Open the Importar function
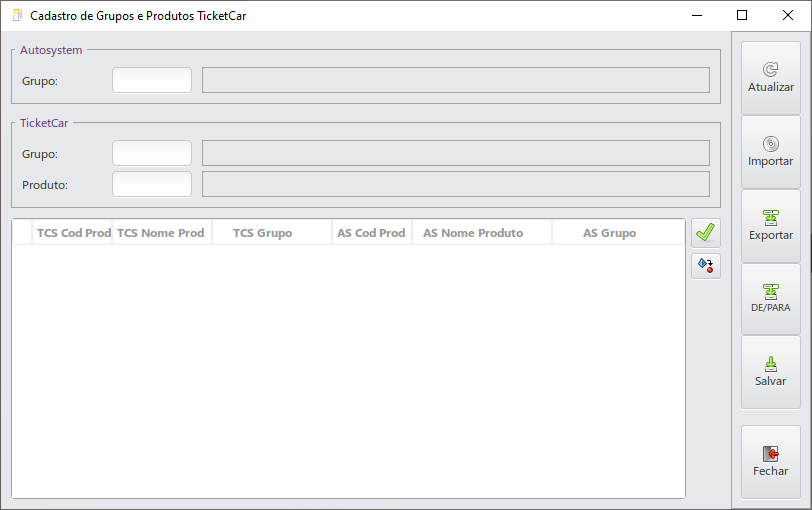The image size is (812, 510). click(x=771, y=152)
